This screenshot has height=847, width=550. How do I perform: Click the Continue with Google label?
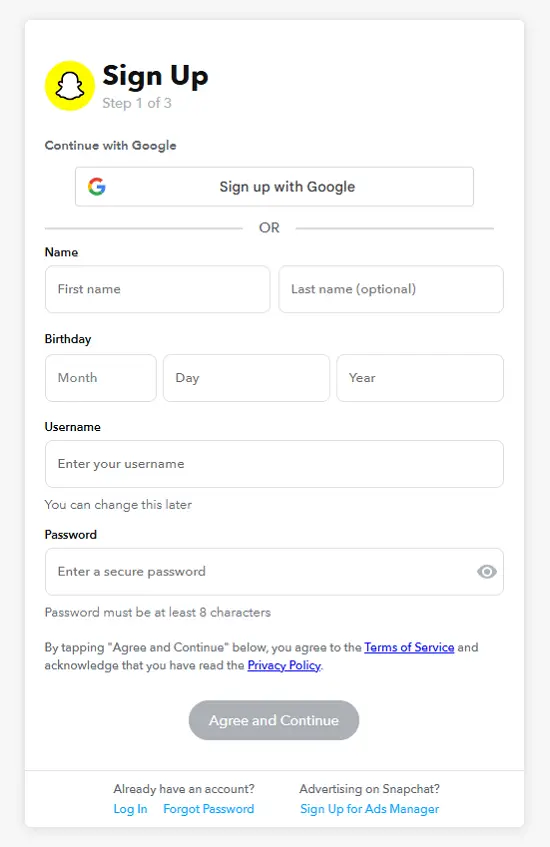tap(111, 145)
